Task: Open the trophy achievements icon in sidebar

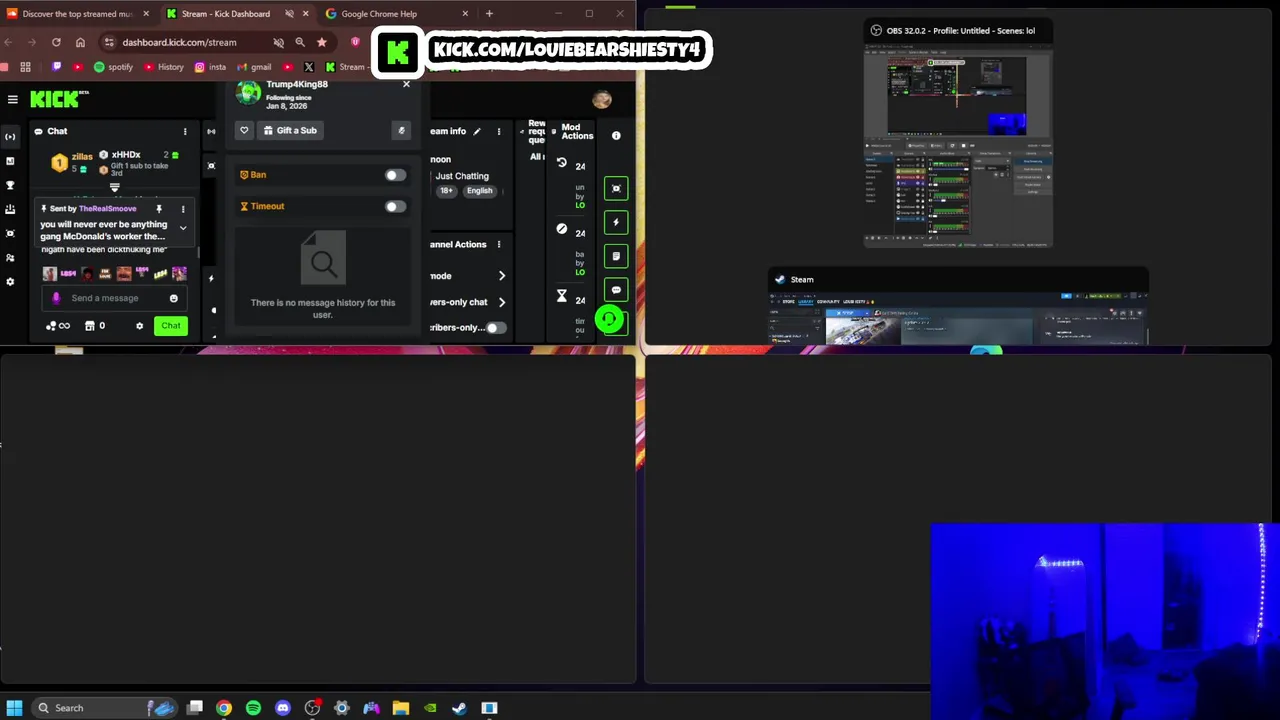Action: 10,185
